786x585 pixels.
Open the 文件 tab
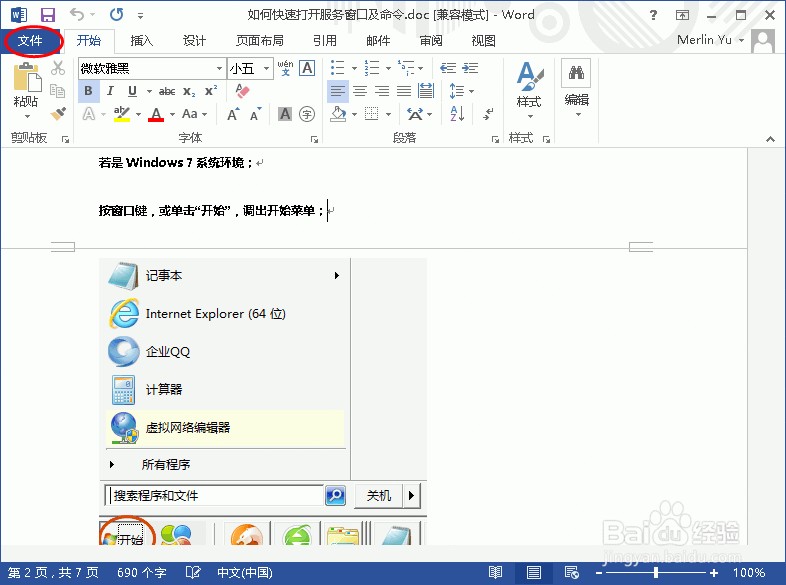pyautogui.click(x=30, y=40)
